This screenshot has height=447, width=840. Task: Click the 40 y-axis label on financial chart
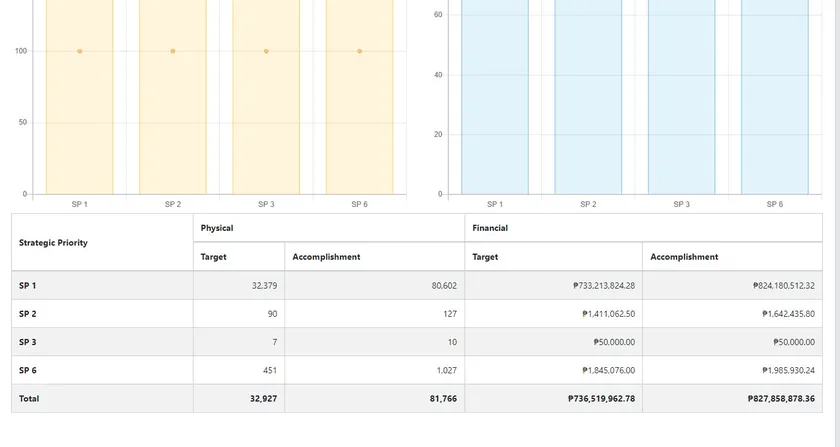tap(438, 75)
